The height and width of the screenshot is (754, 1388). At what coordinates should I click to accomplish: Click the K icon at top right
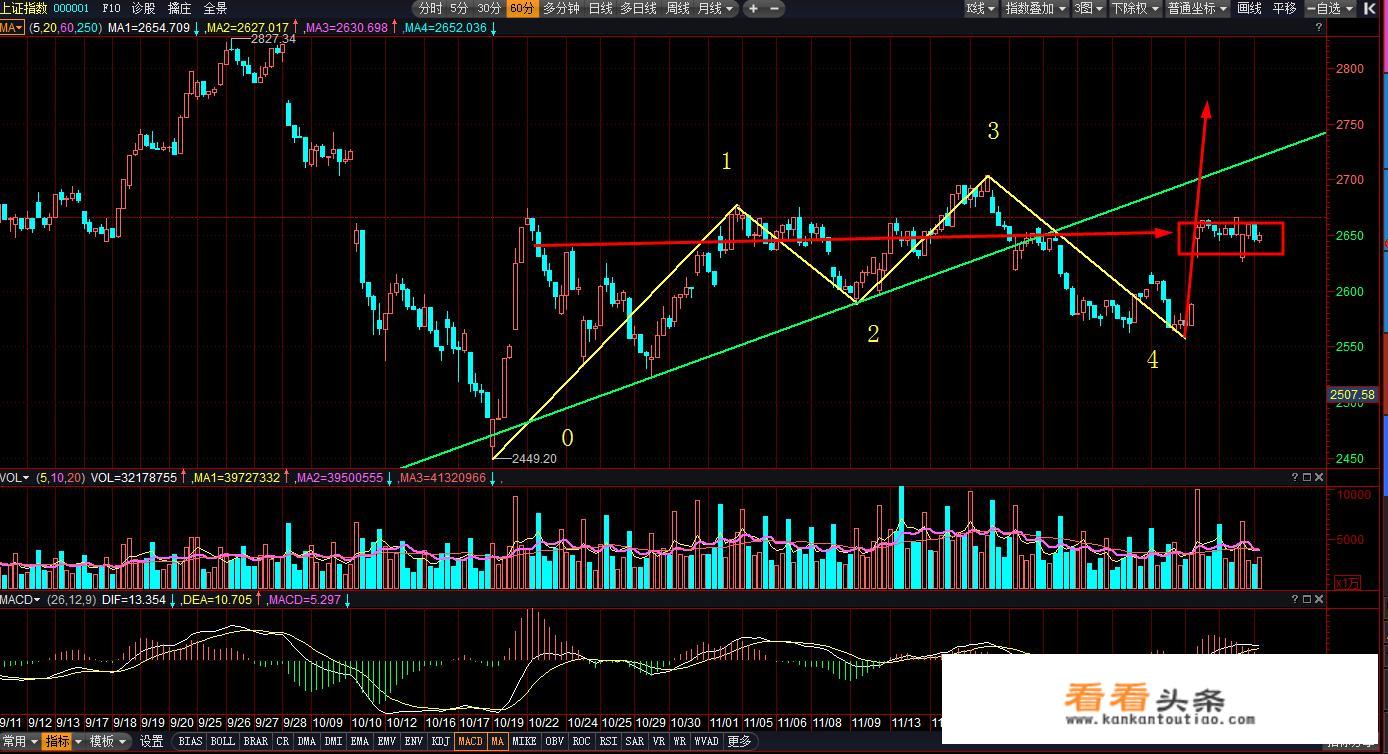click(x=1370, y=8)
